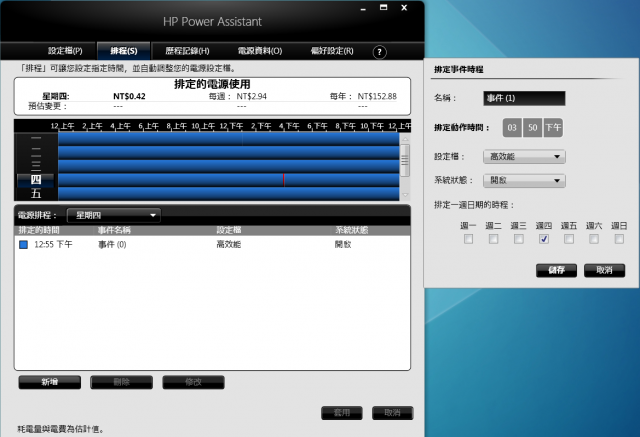
Task: Click the 系統狀態 column header in list
Action: tap(351, 230)
